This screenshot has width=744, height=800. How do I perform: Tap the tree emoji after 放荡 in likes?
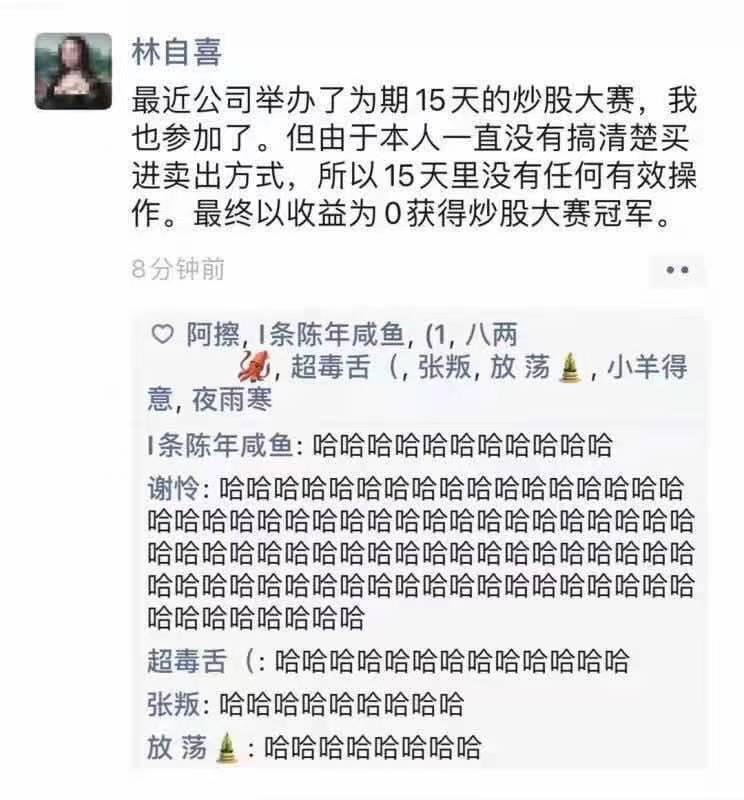tap(571, 368)
